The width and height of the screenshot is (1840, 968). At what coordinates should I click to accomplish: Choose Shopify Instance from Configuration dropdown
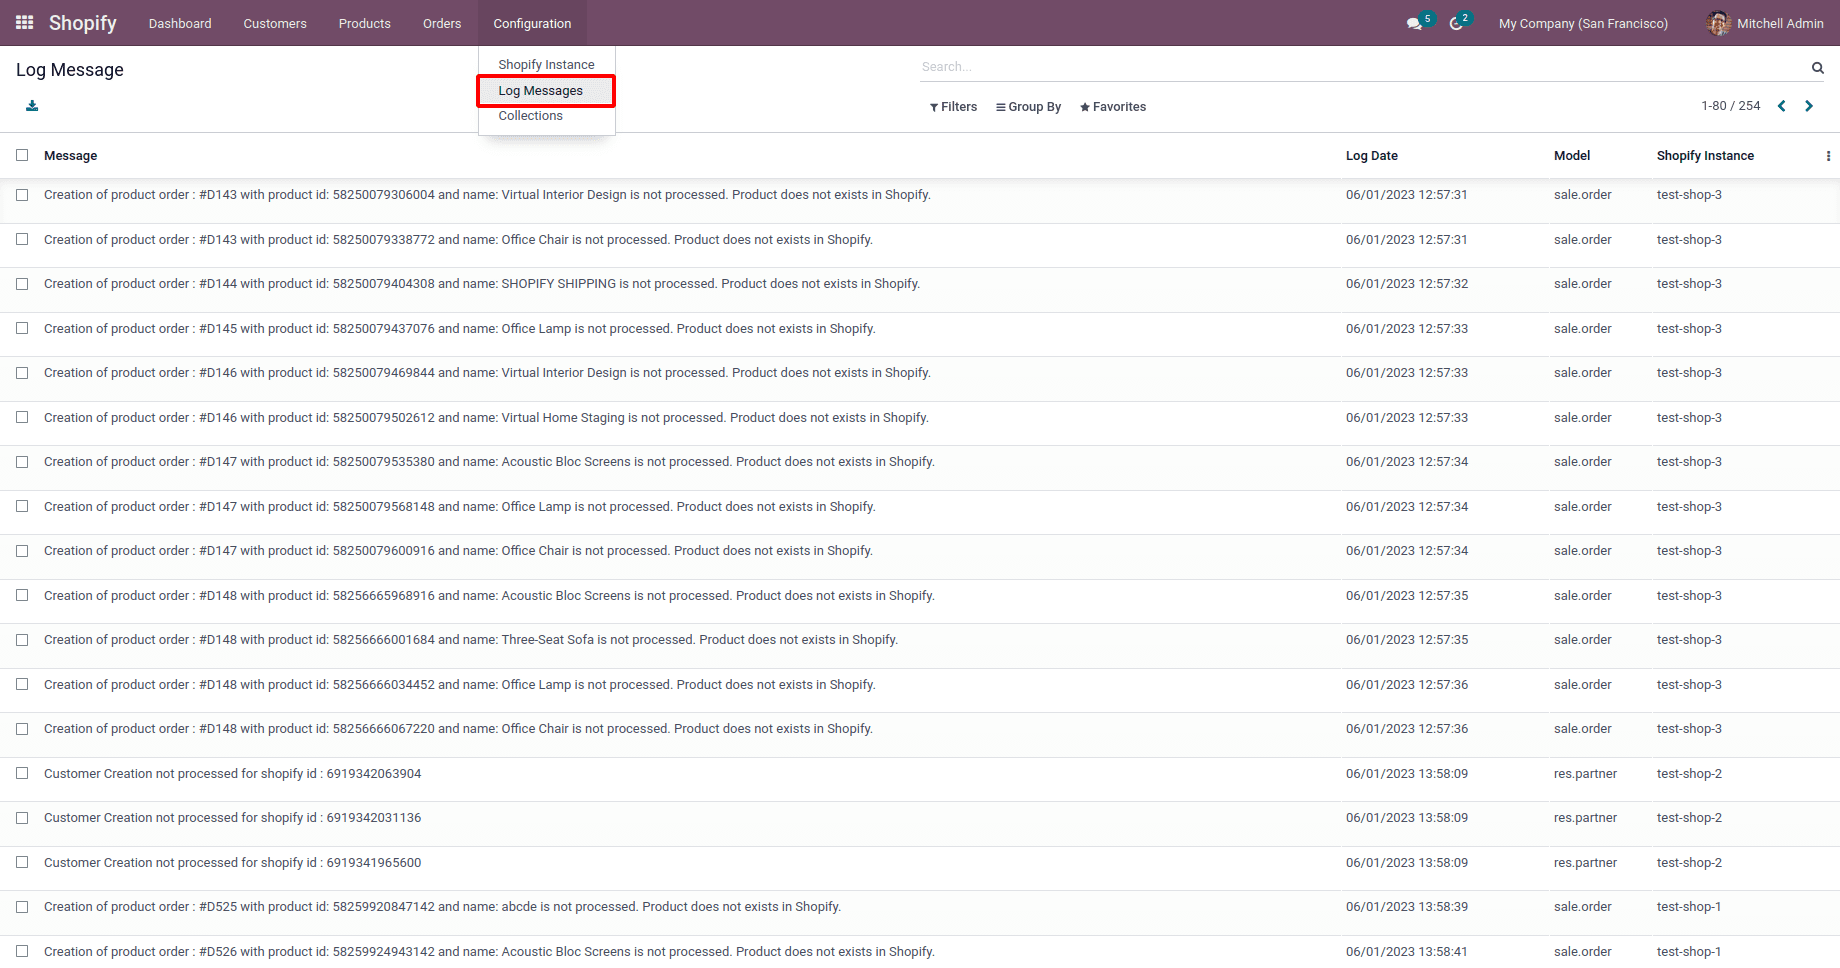point(546,65)
